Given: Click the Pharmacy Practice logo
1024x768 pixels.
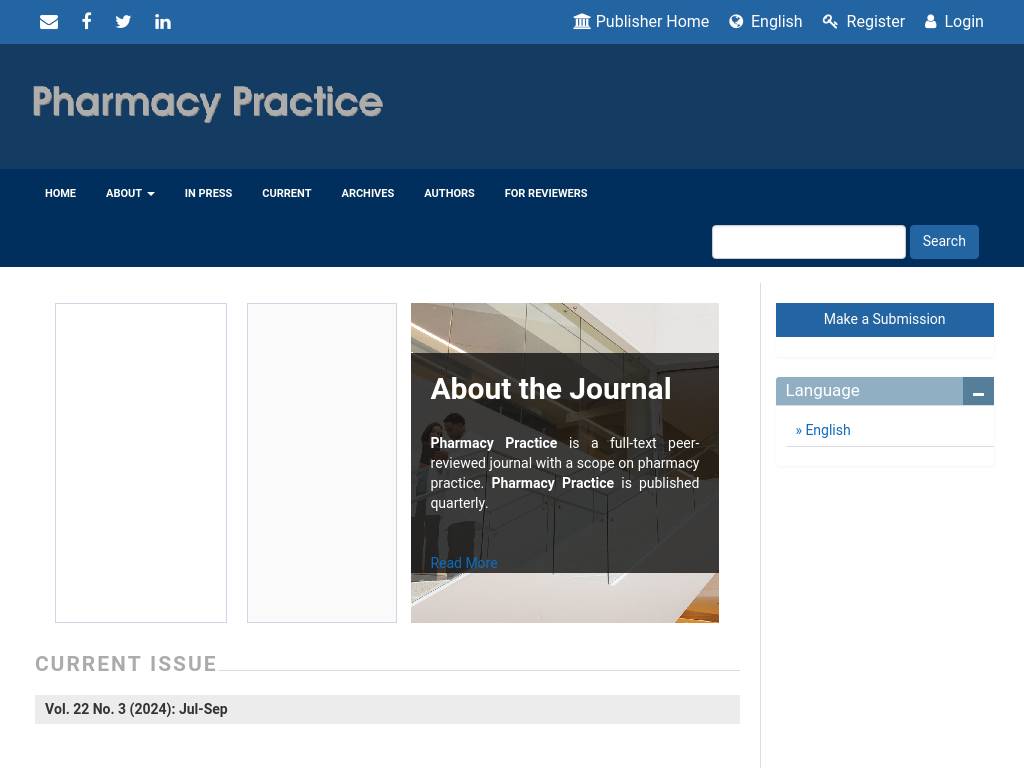Looking at the screenshot, I should pyautogui.click(x=208, y=103).
